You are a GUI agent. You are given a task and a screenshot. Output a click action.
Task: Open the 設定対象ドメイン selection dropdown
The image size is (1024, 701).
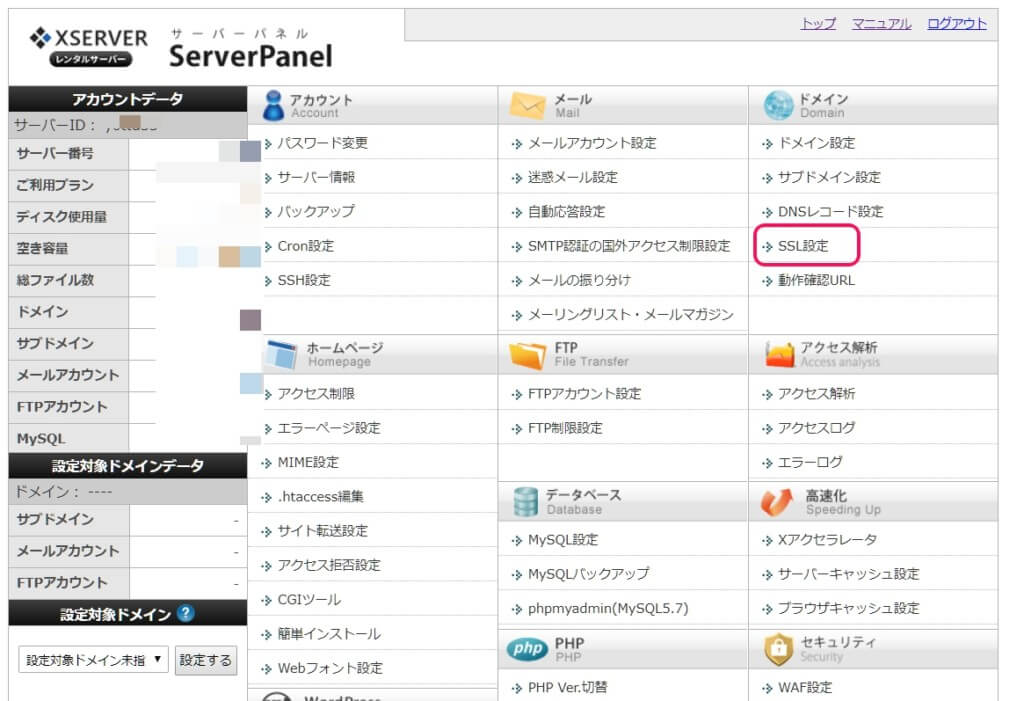pyautogui.click(x=91, y=659)
